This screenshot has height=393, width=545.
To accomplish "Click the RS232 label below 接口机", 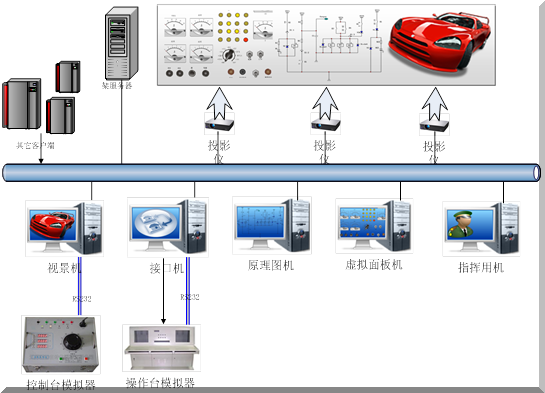I will pos(190,297).
